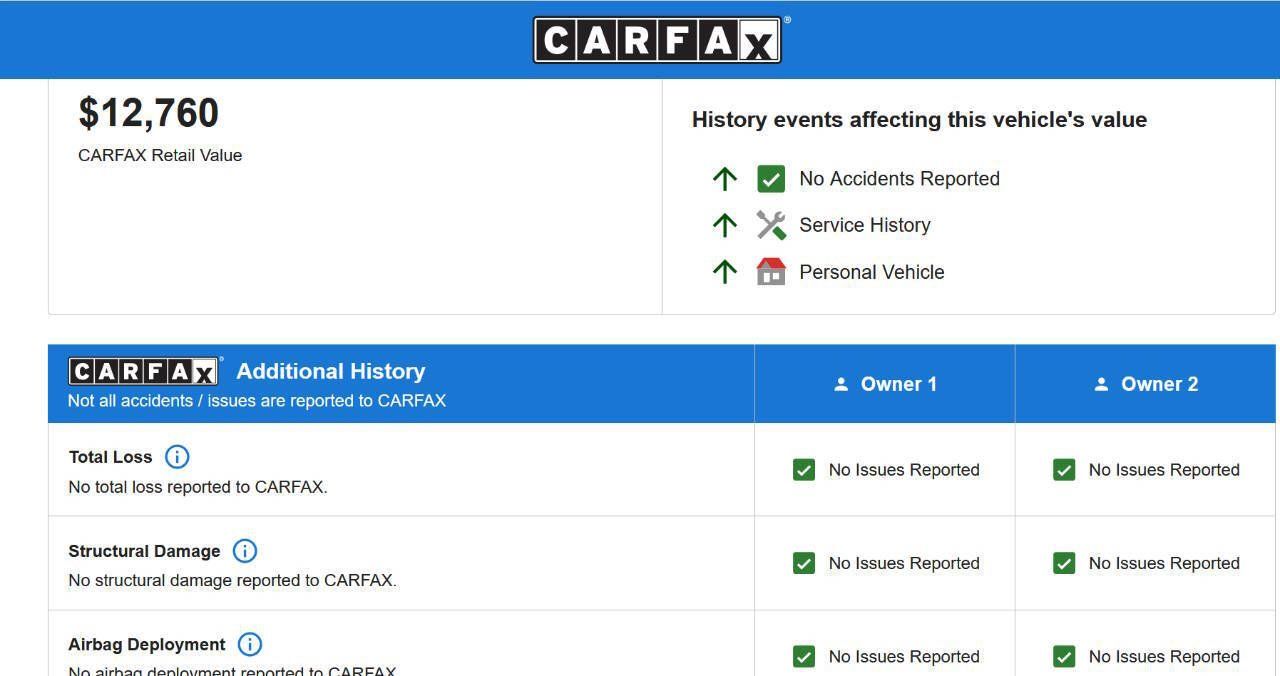This screenshot has width=1280, height=676.
Task: Select the Owner 2 column header
Action: [x=1145, y=384]
